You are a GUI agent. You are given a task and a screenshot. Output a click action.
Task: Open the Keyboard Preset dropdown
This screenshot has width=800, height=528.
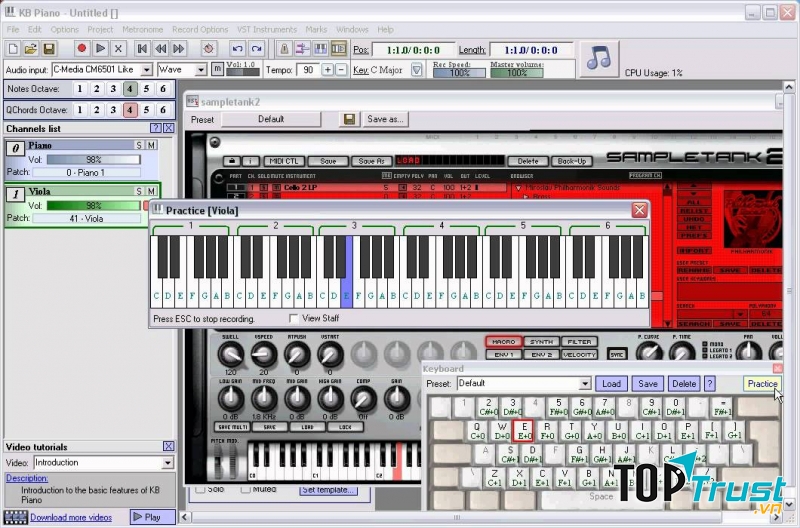tap(585, 384)
